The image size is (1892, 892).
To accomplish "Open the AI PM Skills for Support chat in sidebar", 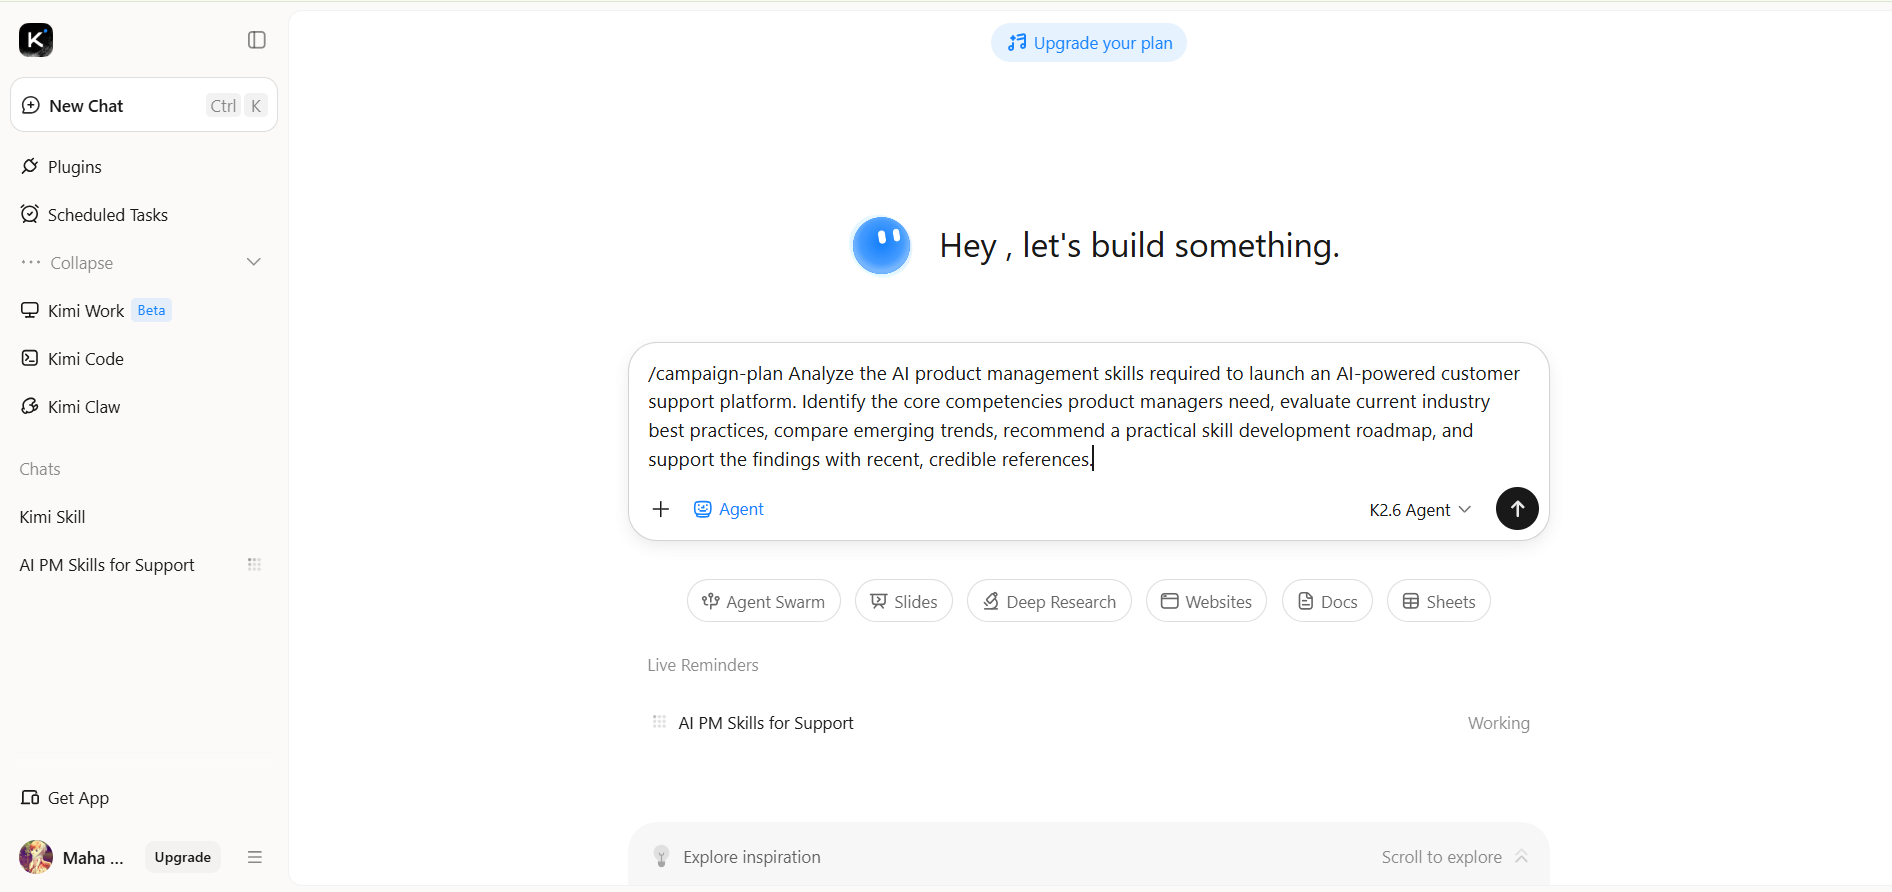I will coord(107,565).
